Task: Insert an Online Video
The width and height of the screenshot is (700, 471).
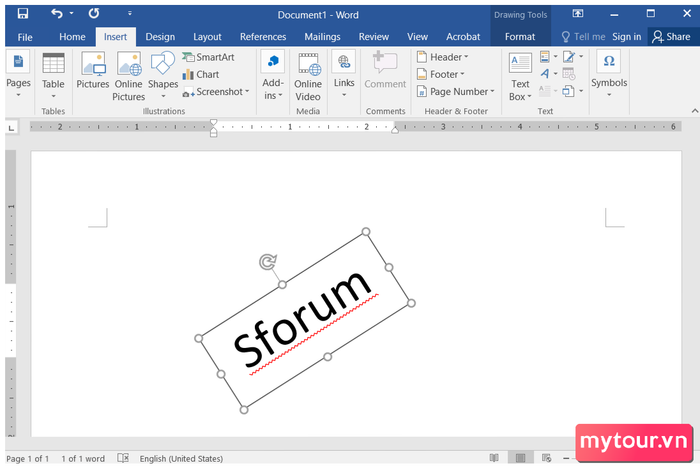Action: 308,76
